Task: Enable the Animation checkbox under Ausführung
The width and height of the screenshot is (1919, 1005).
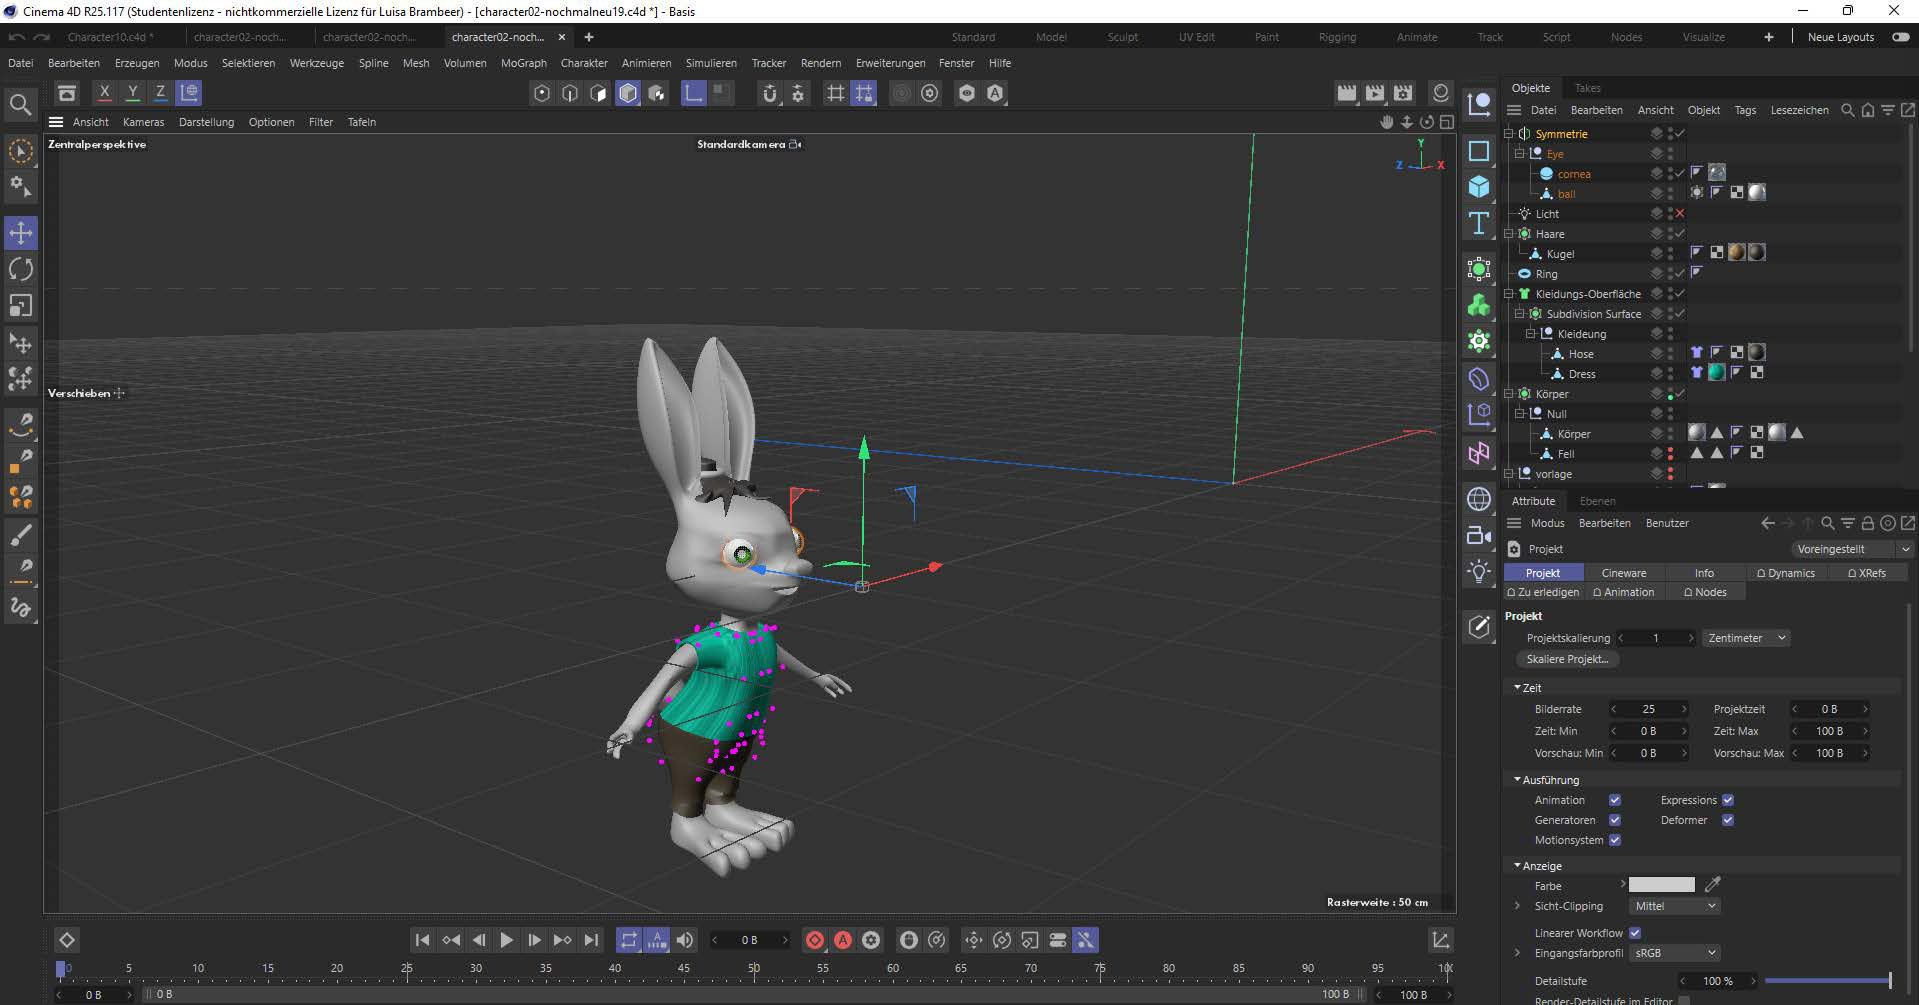Action: pos(1614,800)
